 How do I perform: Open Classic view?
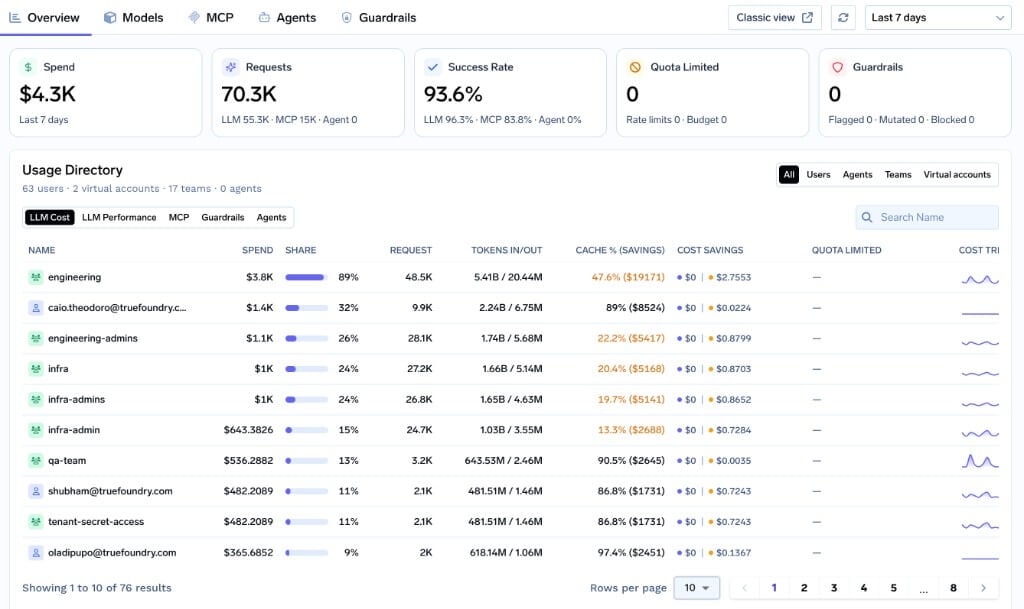click(x=775, y=18)
